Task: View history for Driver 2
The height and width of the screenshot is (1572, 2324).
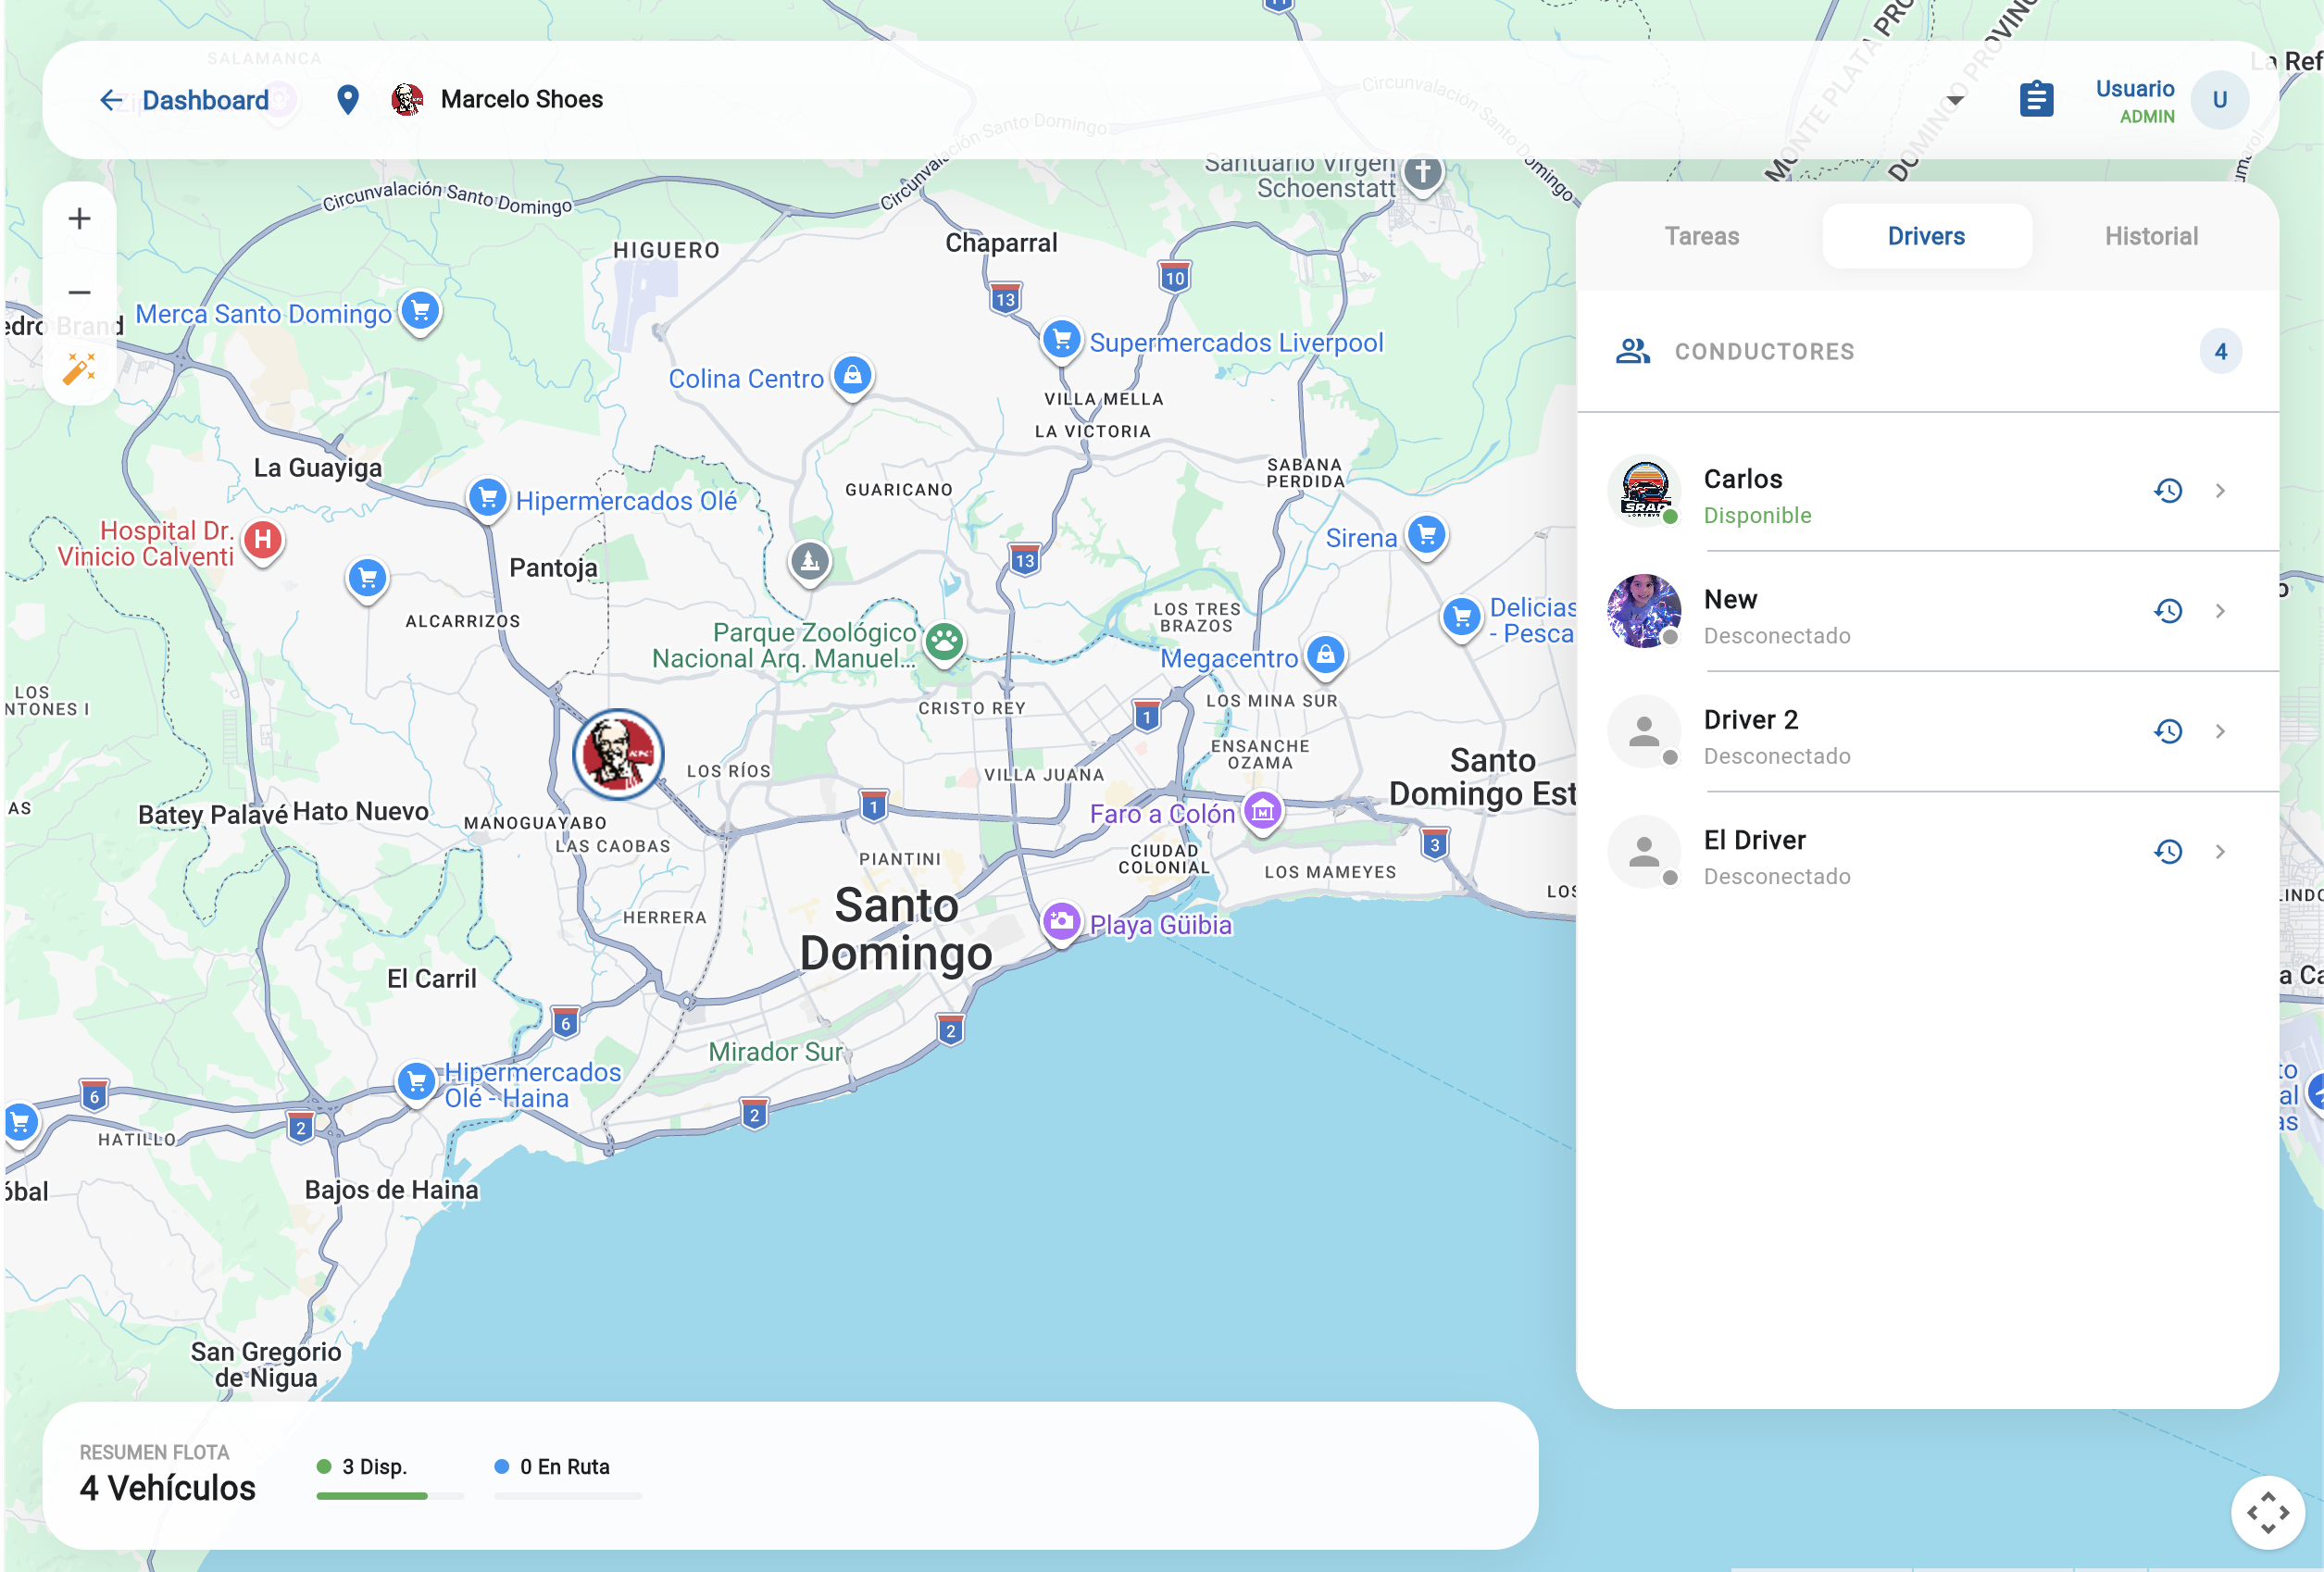Action: coord(2167,732)
